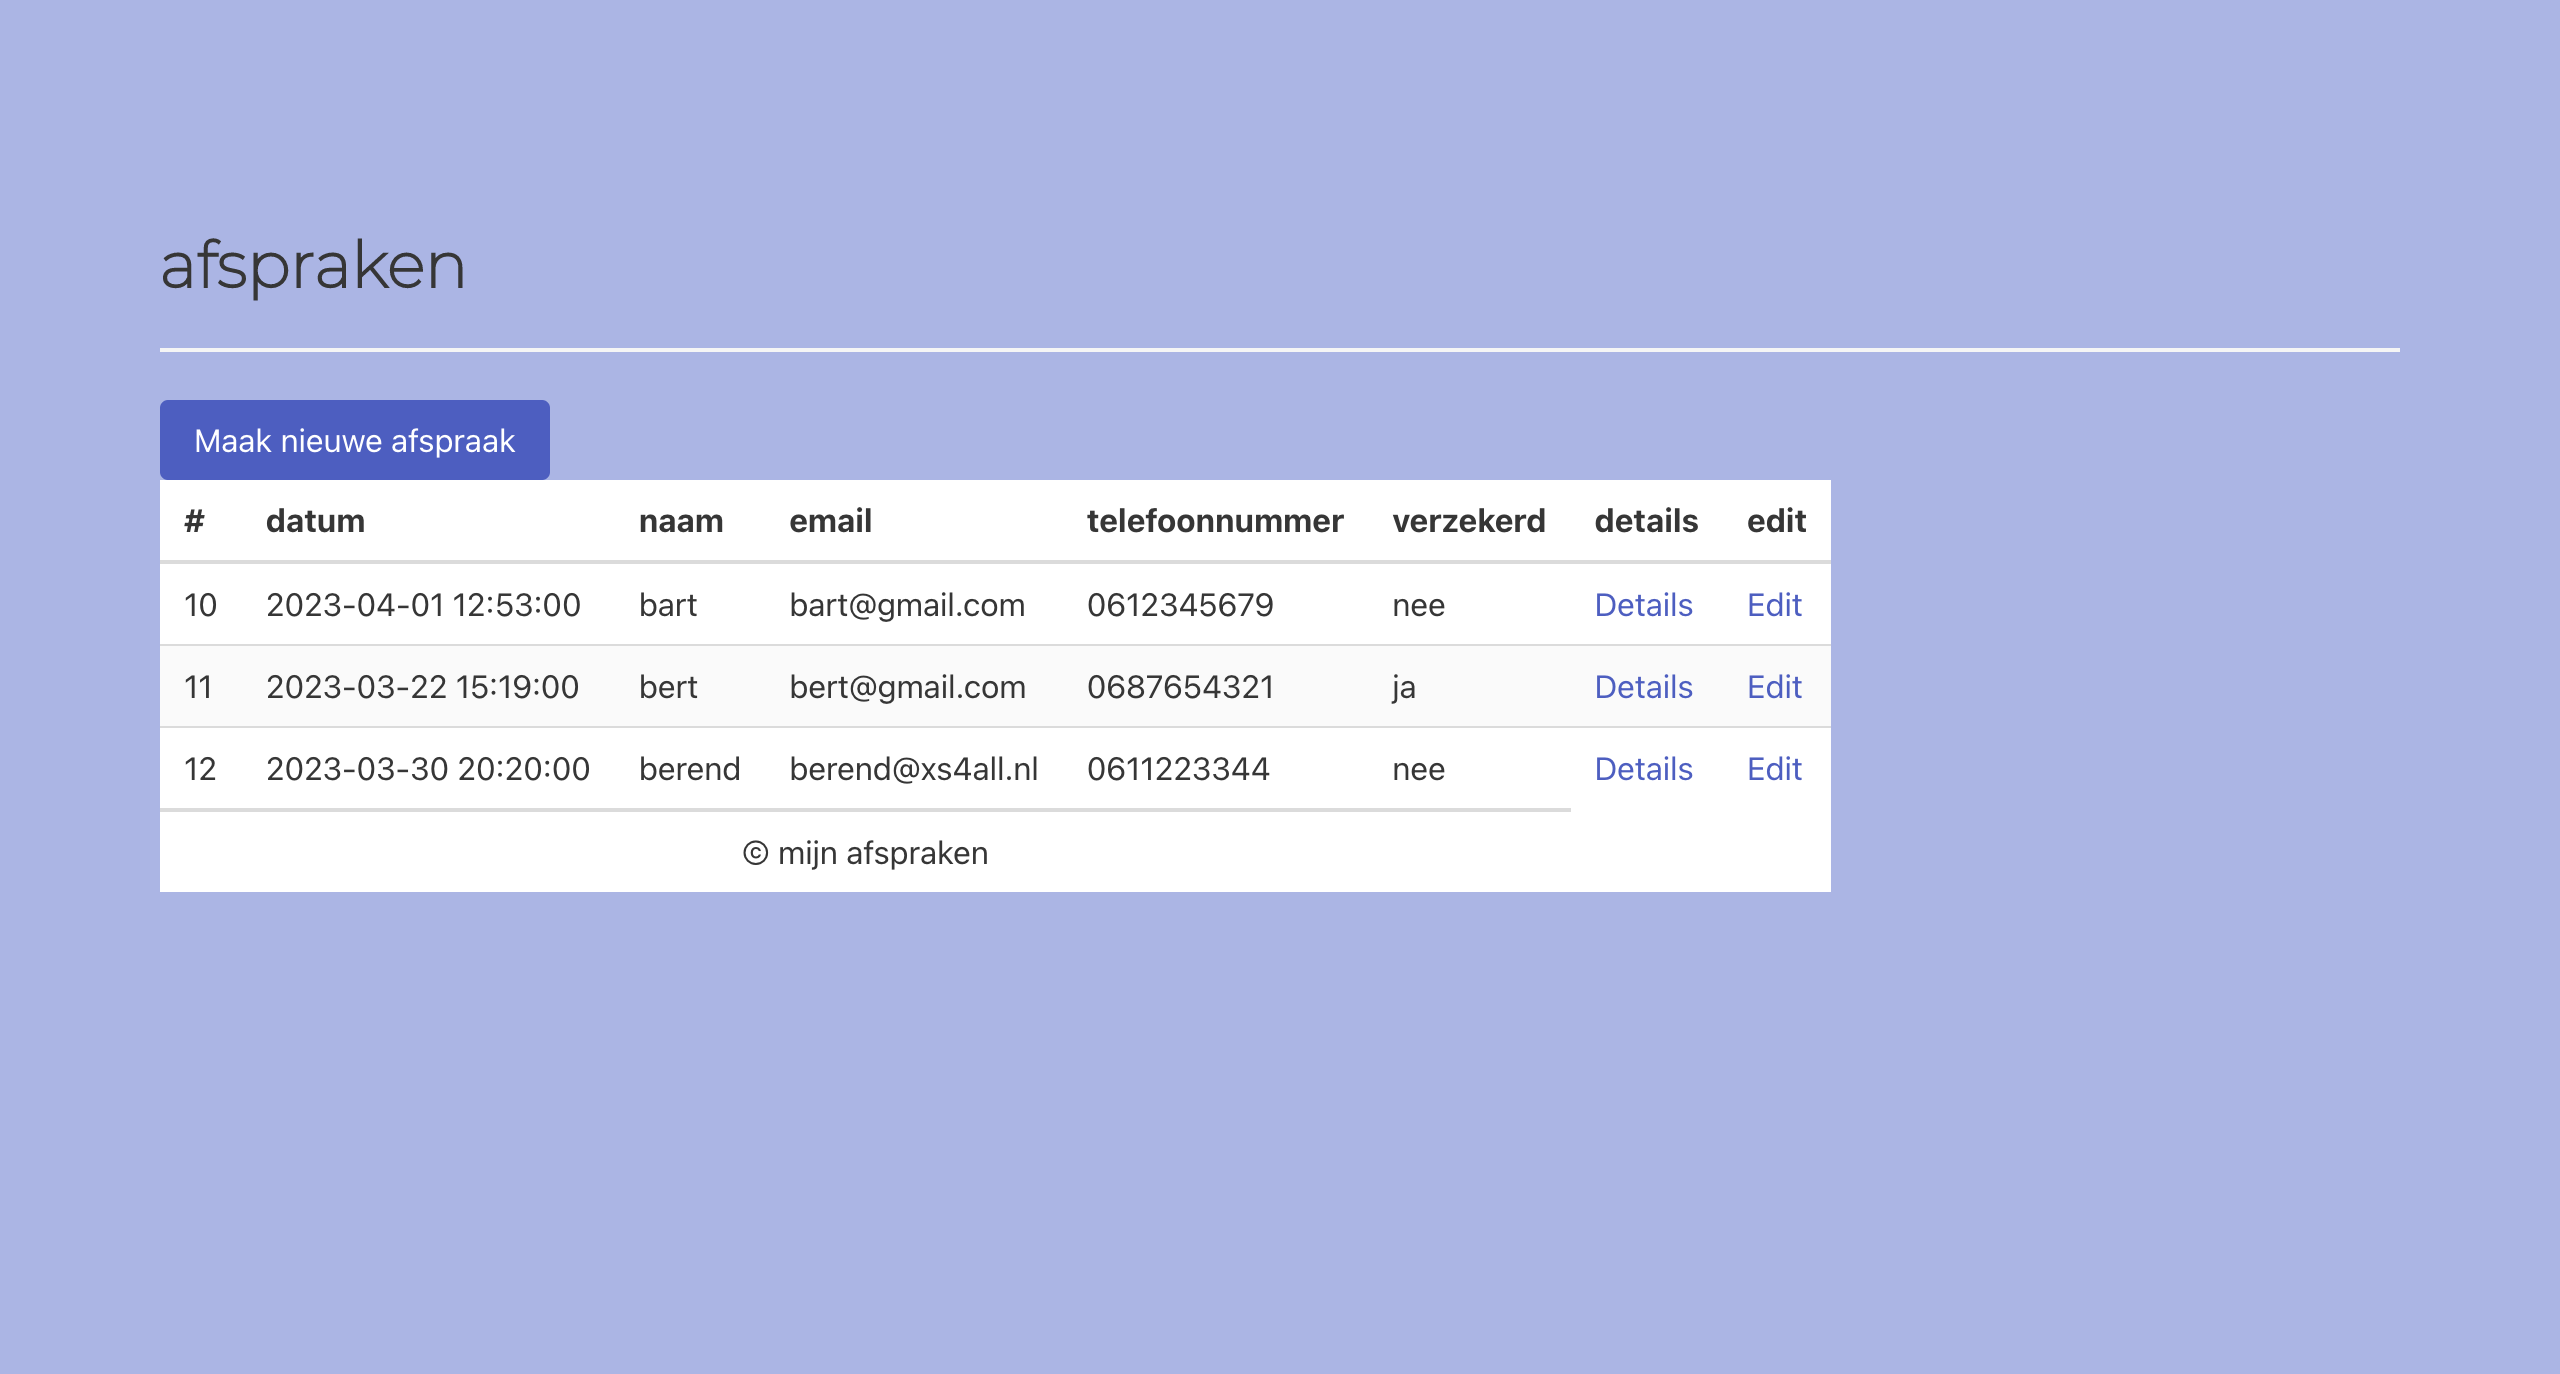Click the Maak nieuwe afspraak button
2560x1374 pixels.
click(x=354, y=440)
